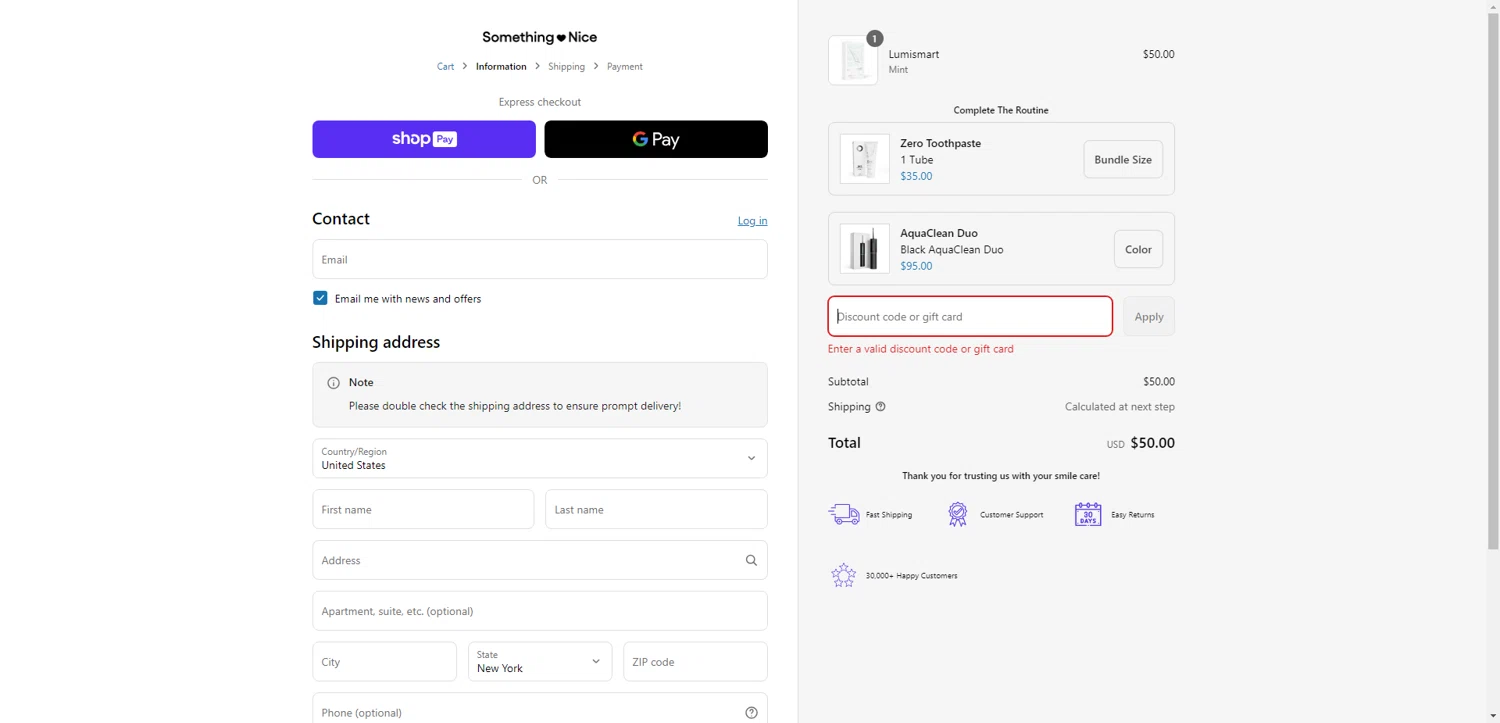Viewport: 1500px width, 723px height.
Task: Go back to Cart breadcrumb
Action: pos(445,67)
